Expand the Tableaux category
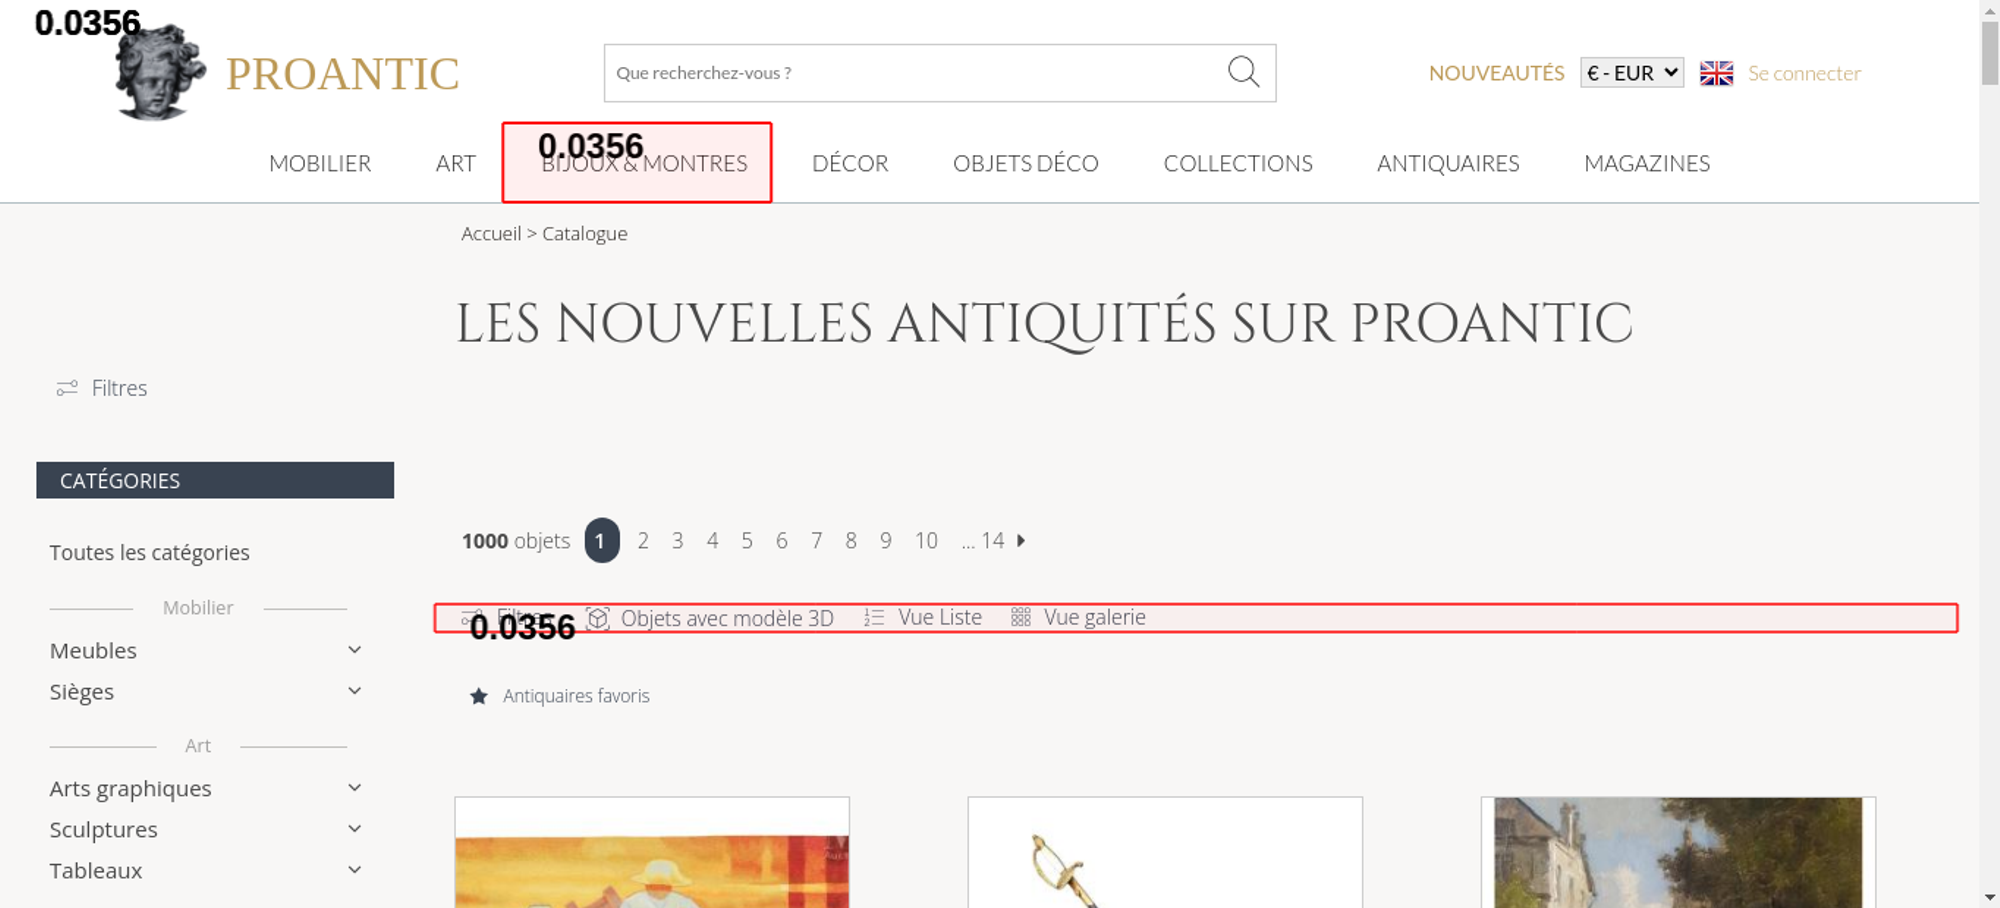Image resolution: width=2000 pixels, height=908 pixels. pos(354,870)
